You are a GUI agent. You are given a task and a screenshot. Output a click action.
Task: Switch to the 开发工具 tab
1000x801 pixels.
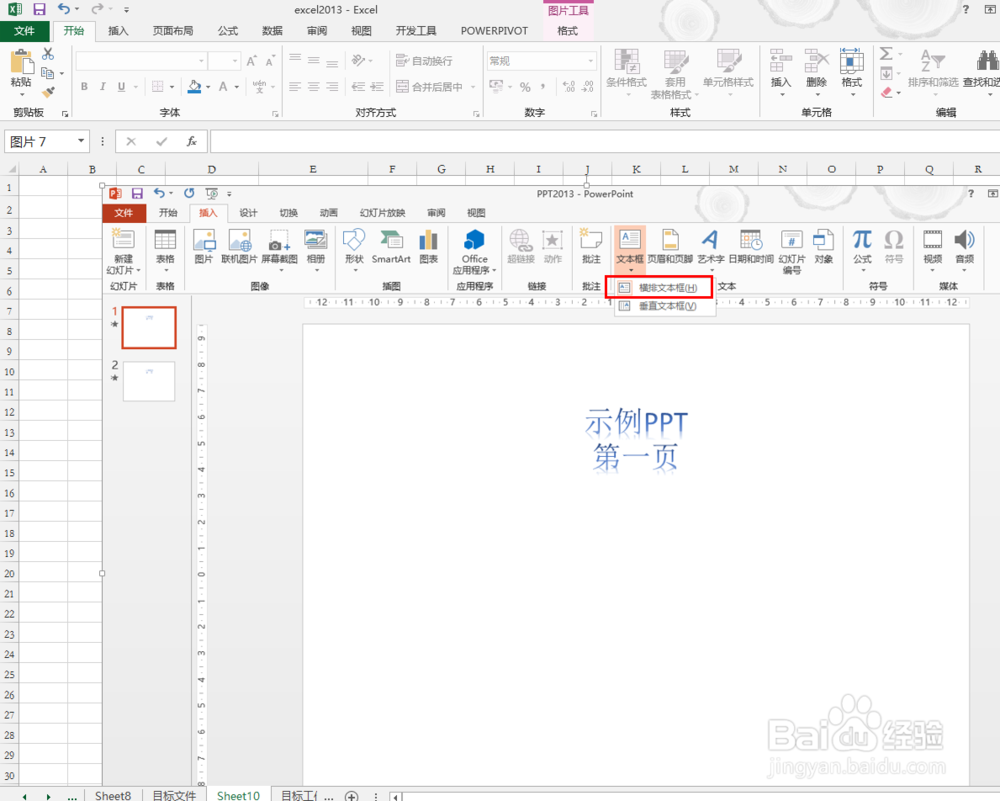(416, 31)
